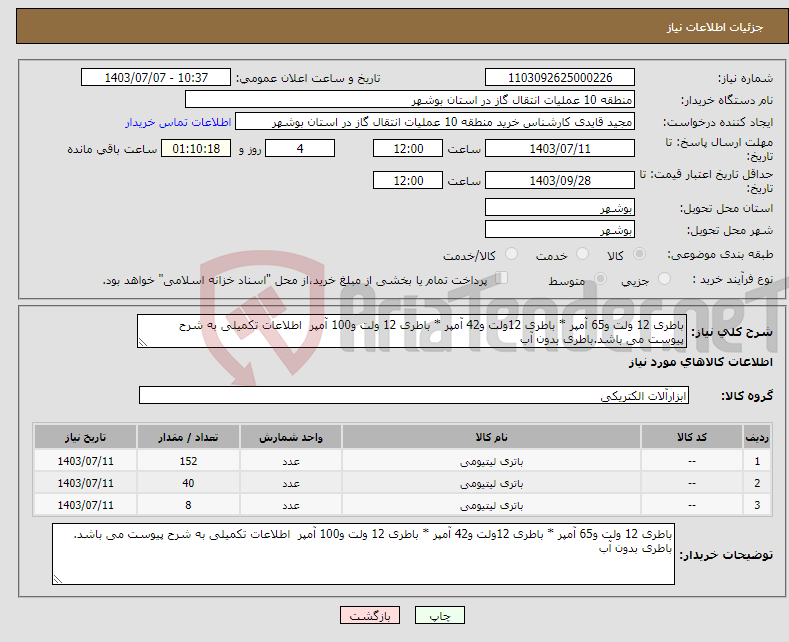Click the واحد شمارش column header
The image size is (789, 642).
pyautogui.click(x=291, y=437)
